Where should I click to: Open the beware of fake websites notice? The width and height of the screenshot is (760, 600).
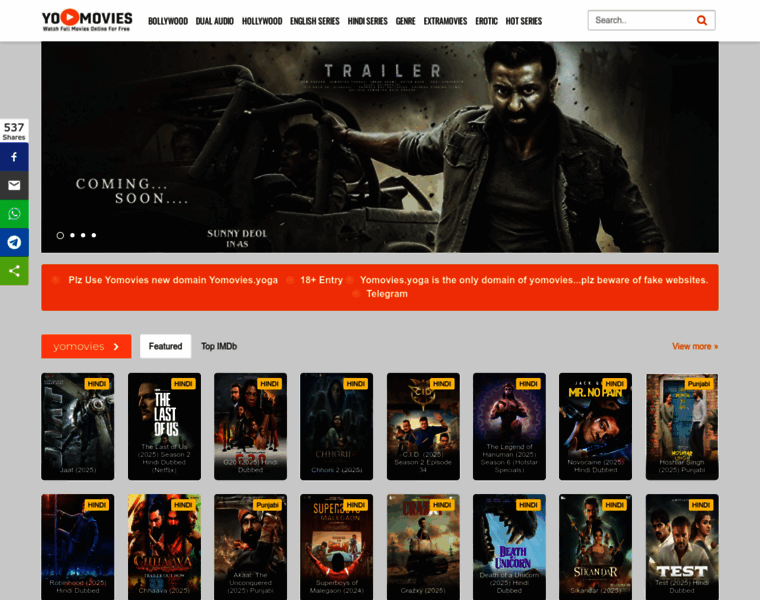point(534,280)
